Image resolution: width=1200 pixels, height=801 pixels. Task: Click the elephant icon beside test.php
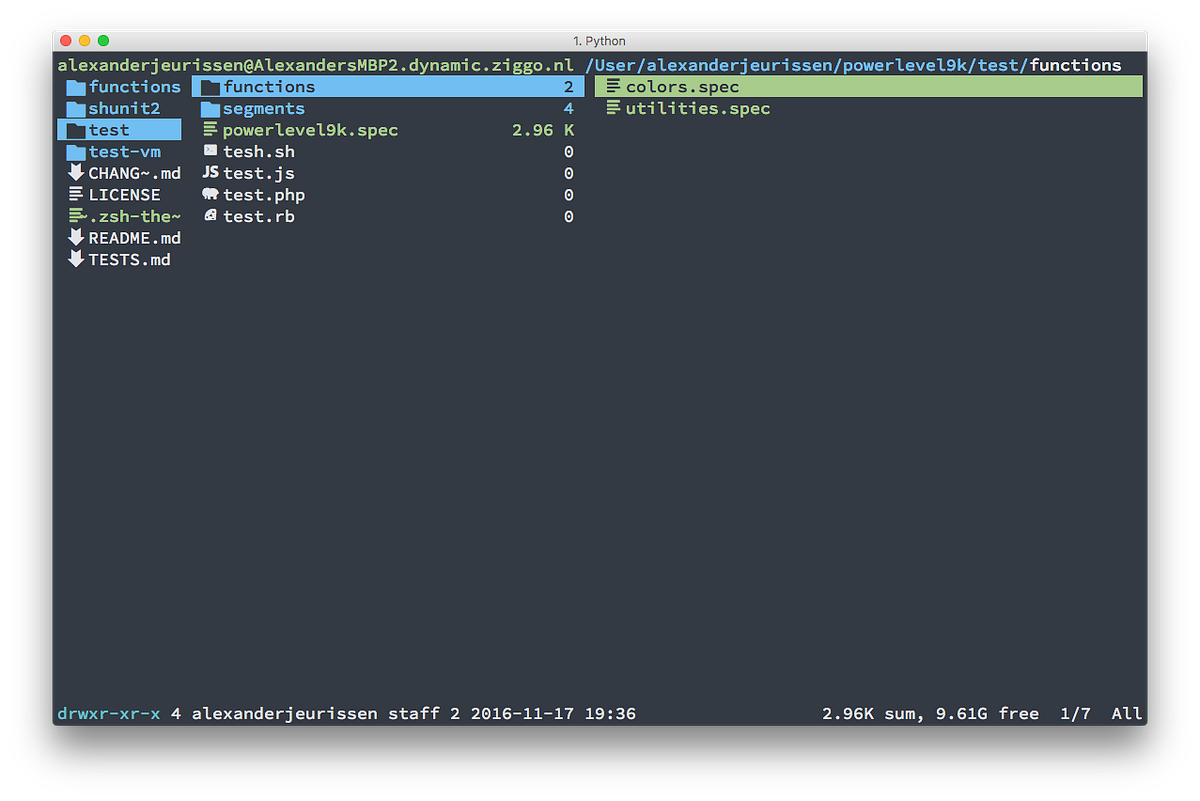[x=210, y=194]
